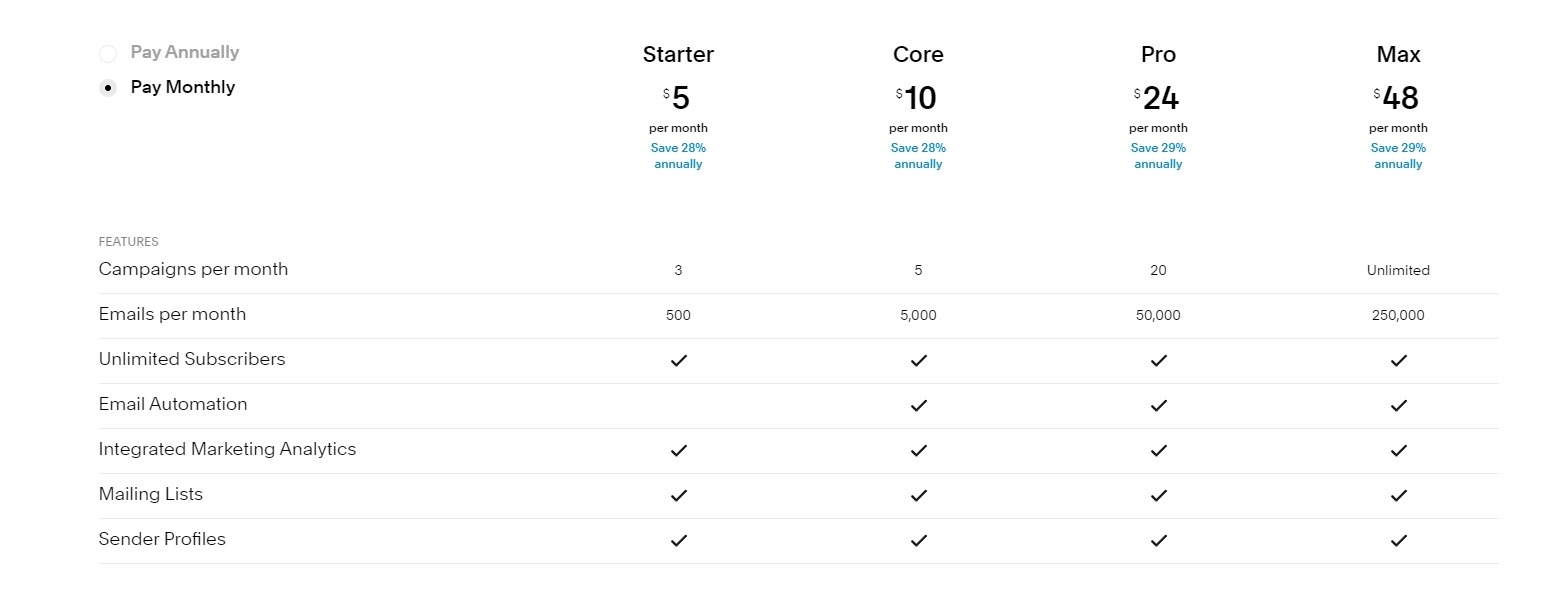Click Starter plan's Sender Profiles checkmark

[679, 540]
